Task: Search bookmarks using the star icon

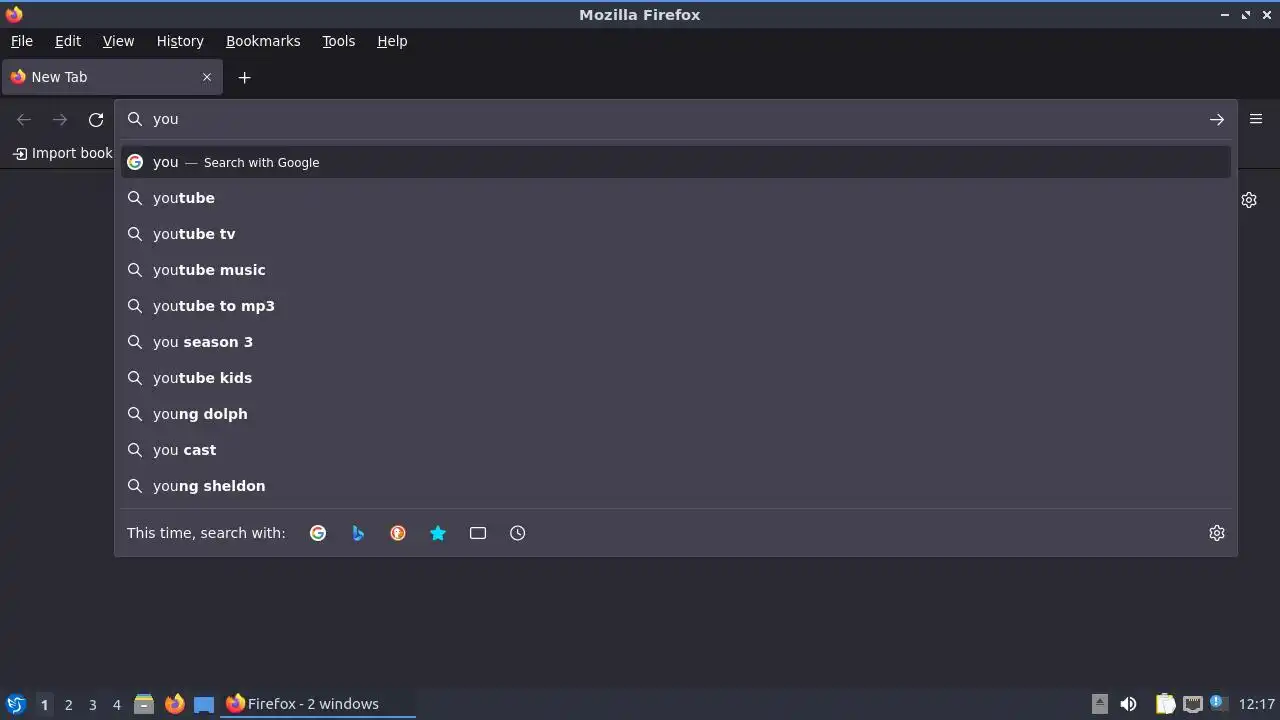Action: 438,533
